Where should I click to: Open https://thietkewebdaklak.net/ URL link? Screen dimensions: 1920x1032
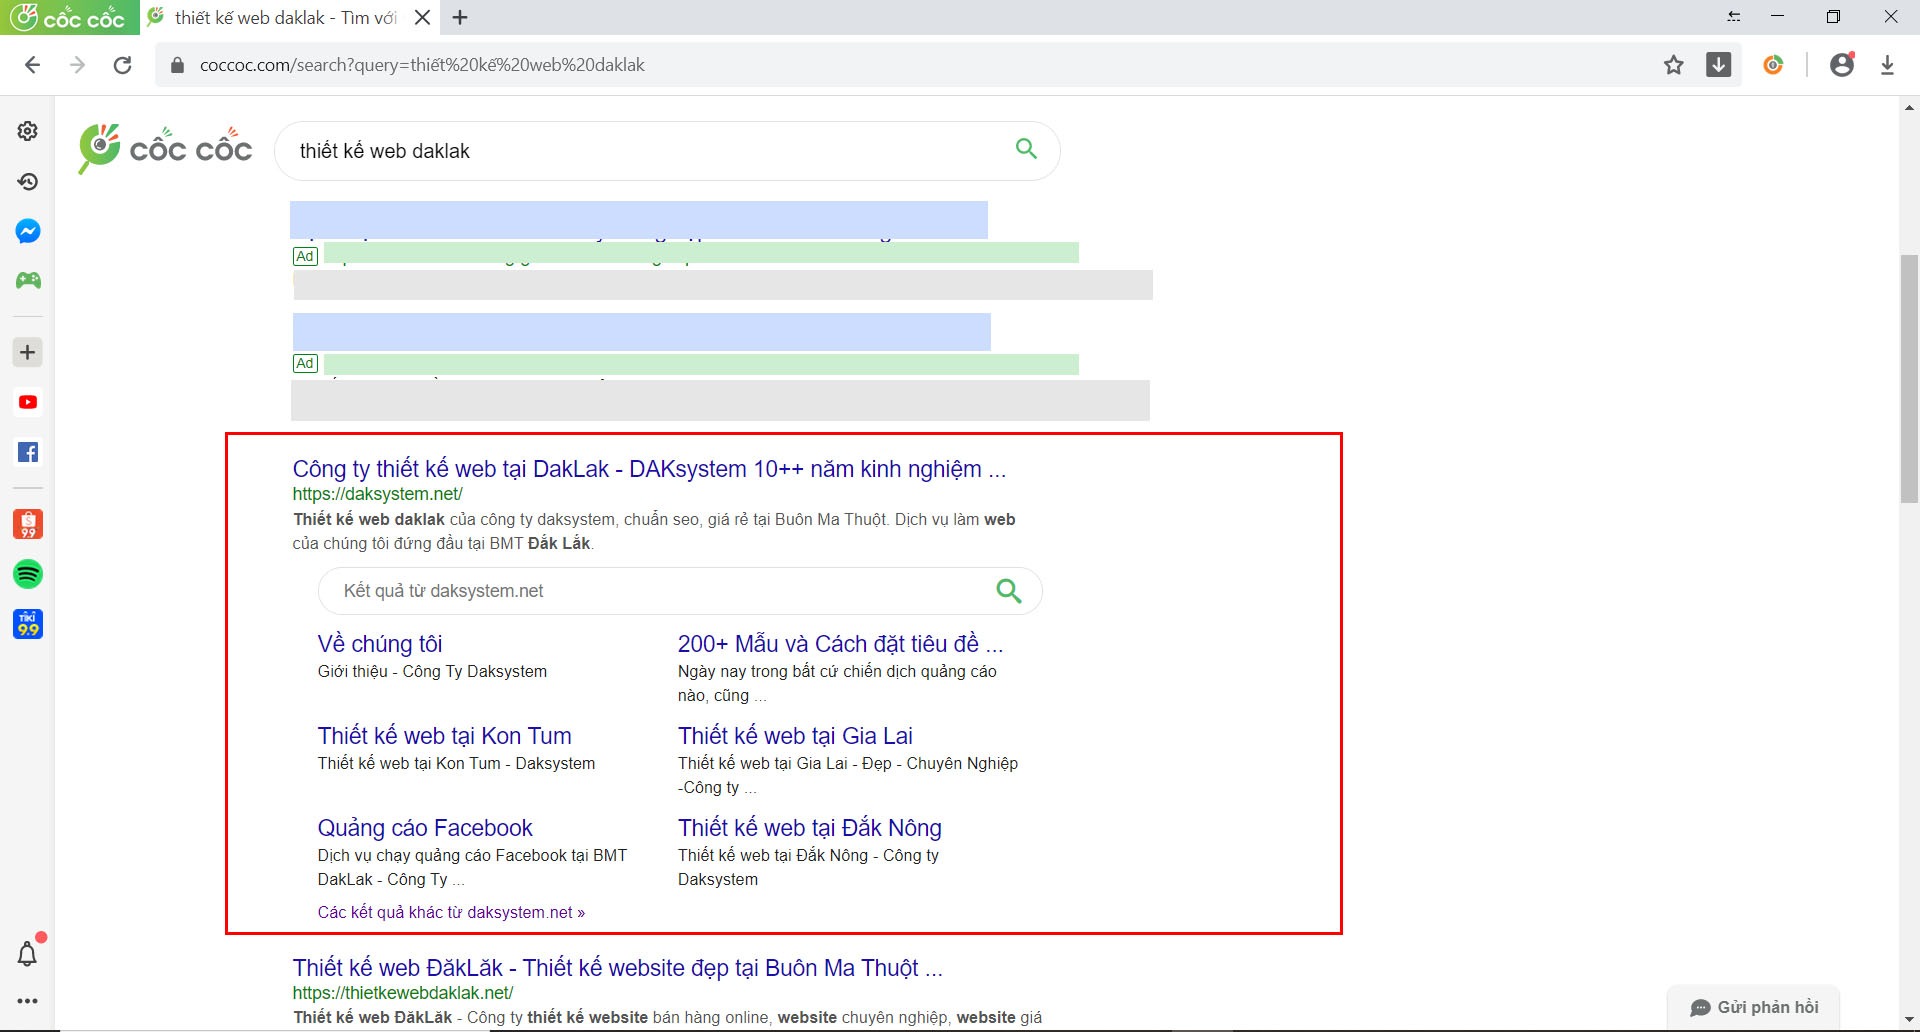403,993
